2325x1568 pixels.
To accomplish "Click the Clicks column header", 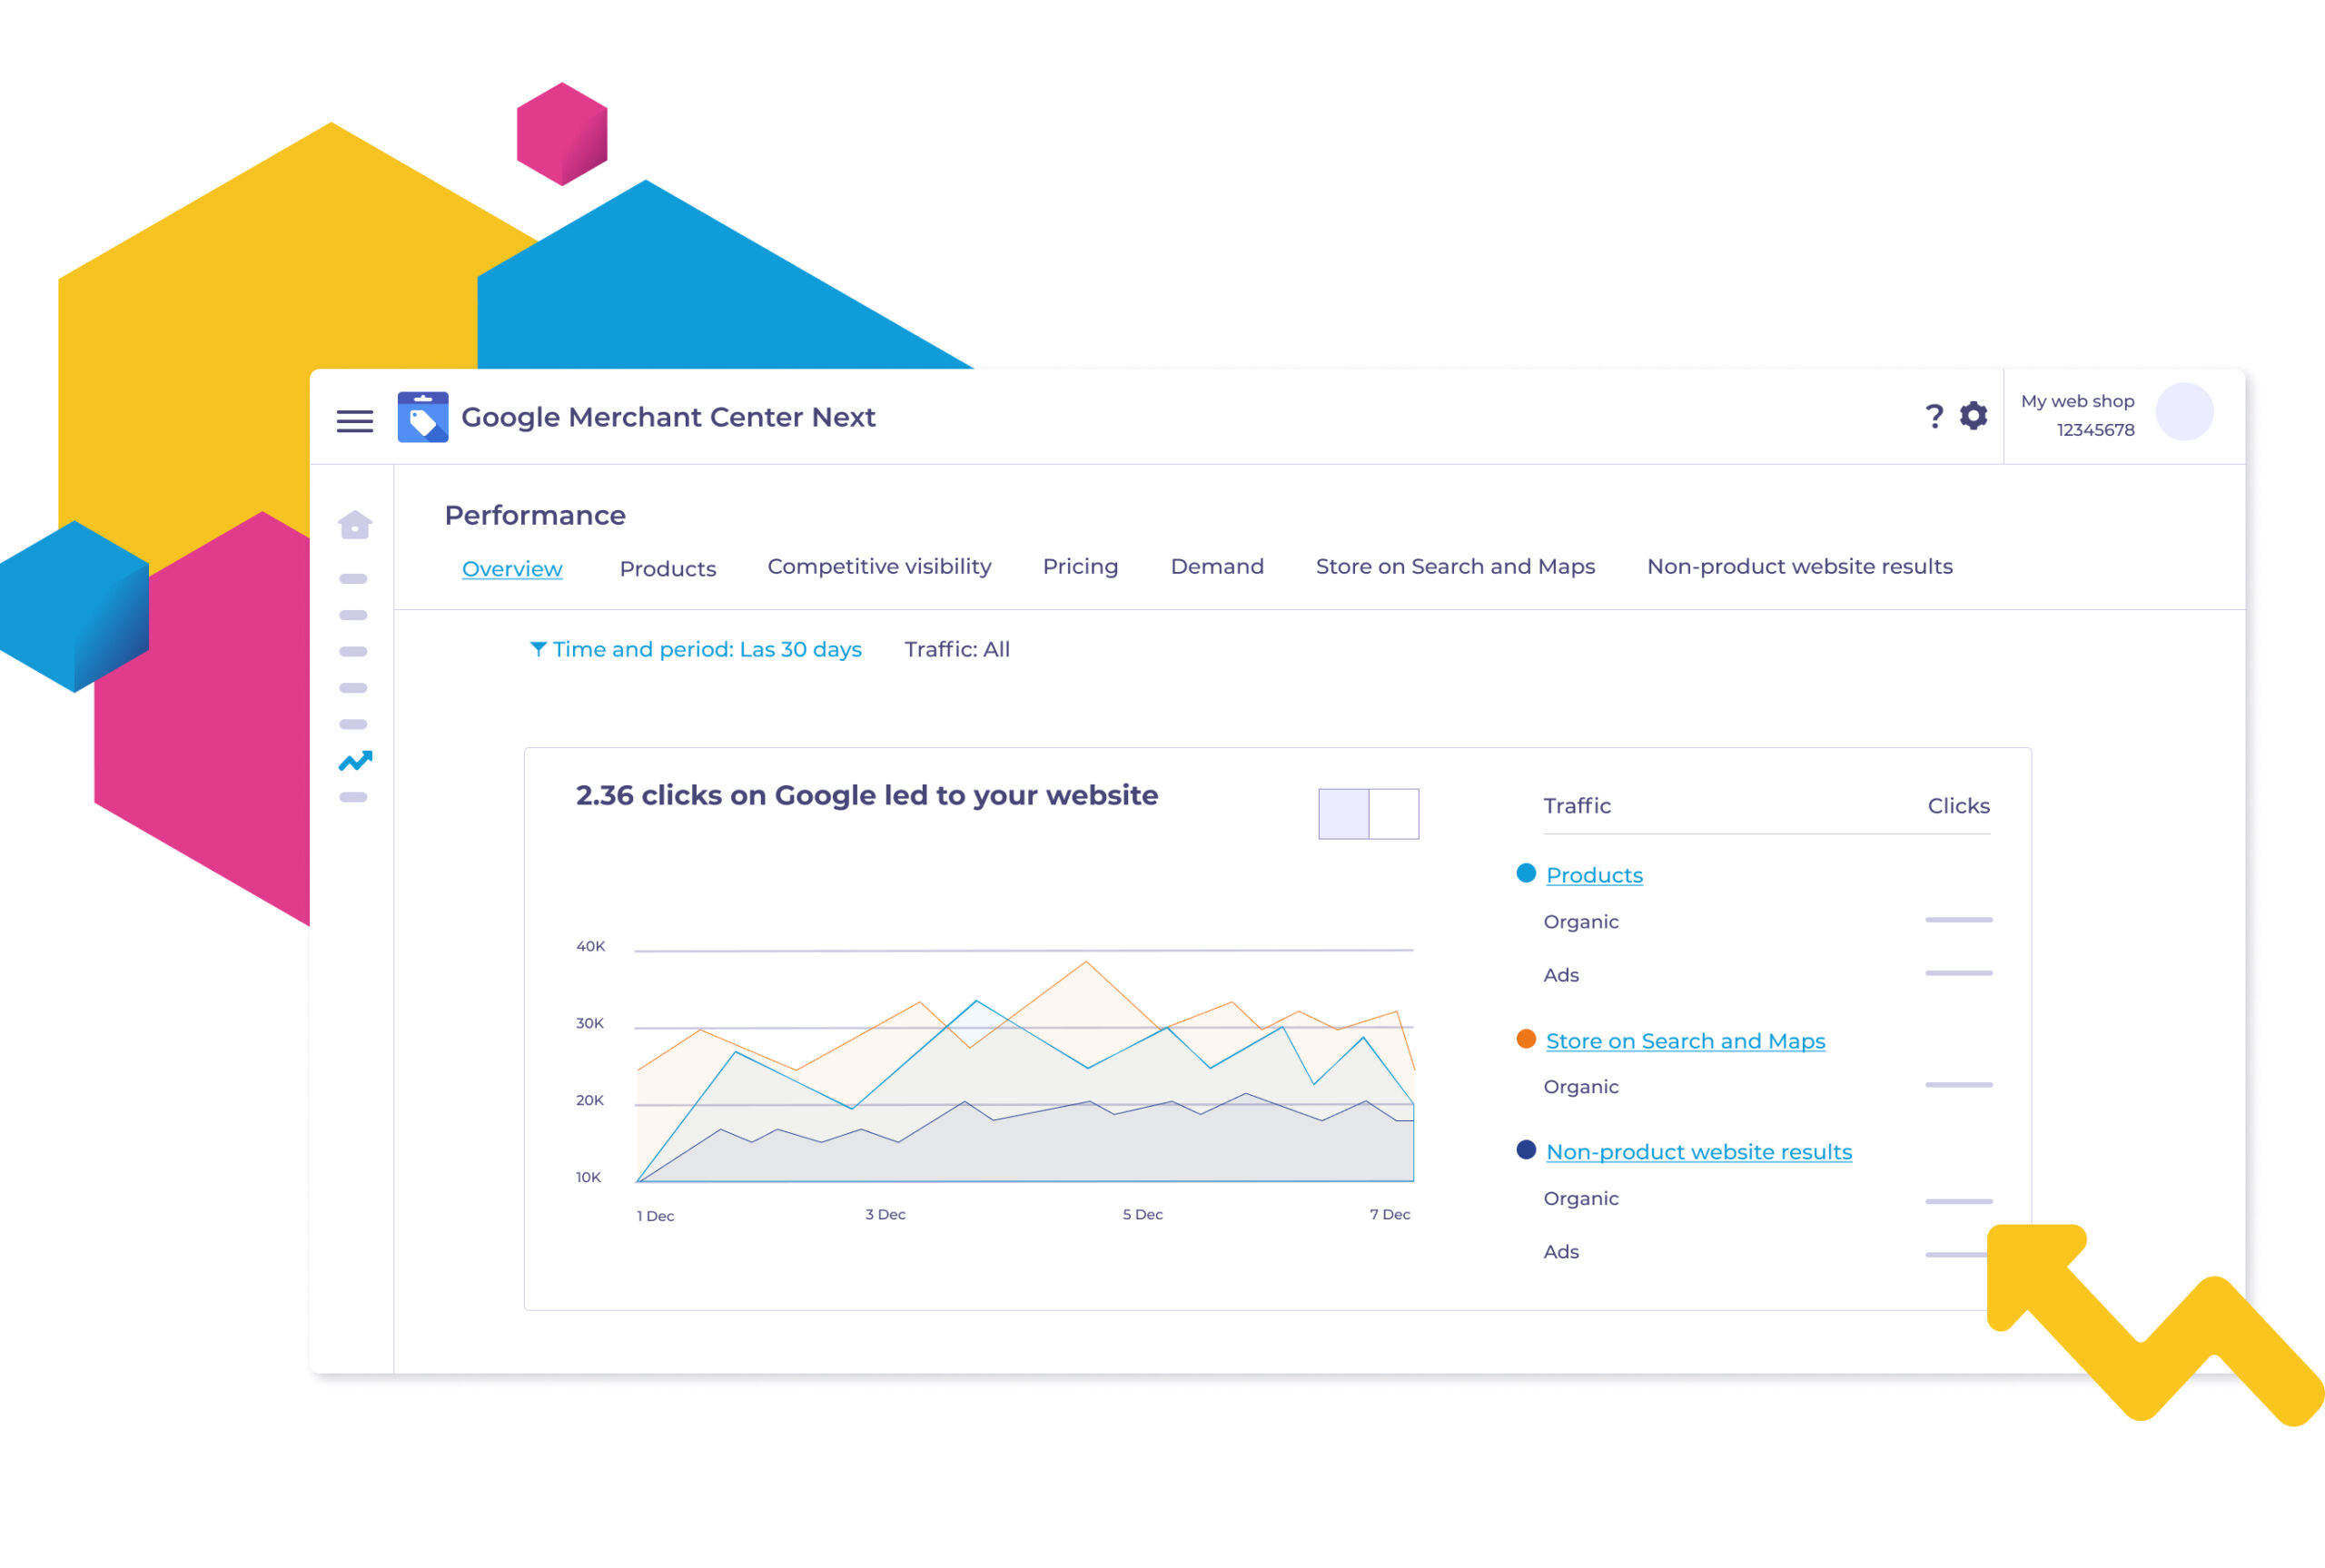I will coord(1958,806).
